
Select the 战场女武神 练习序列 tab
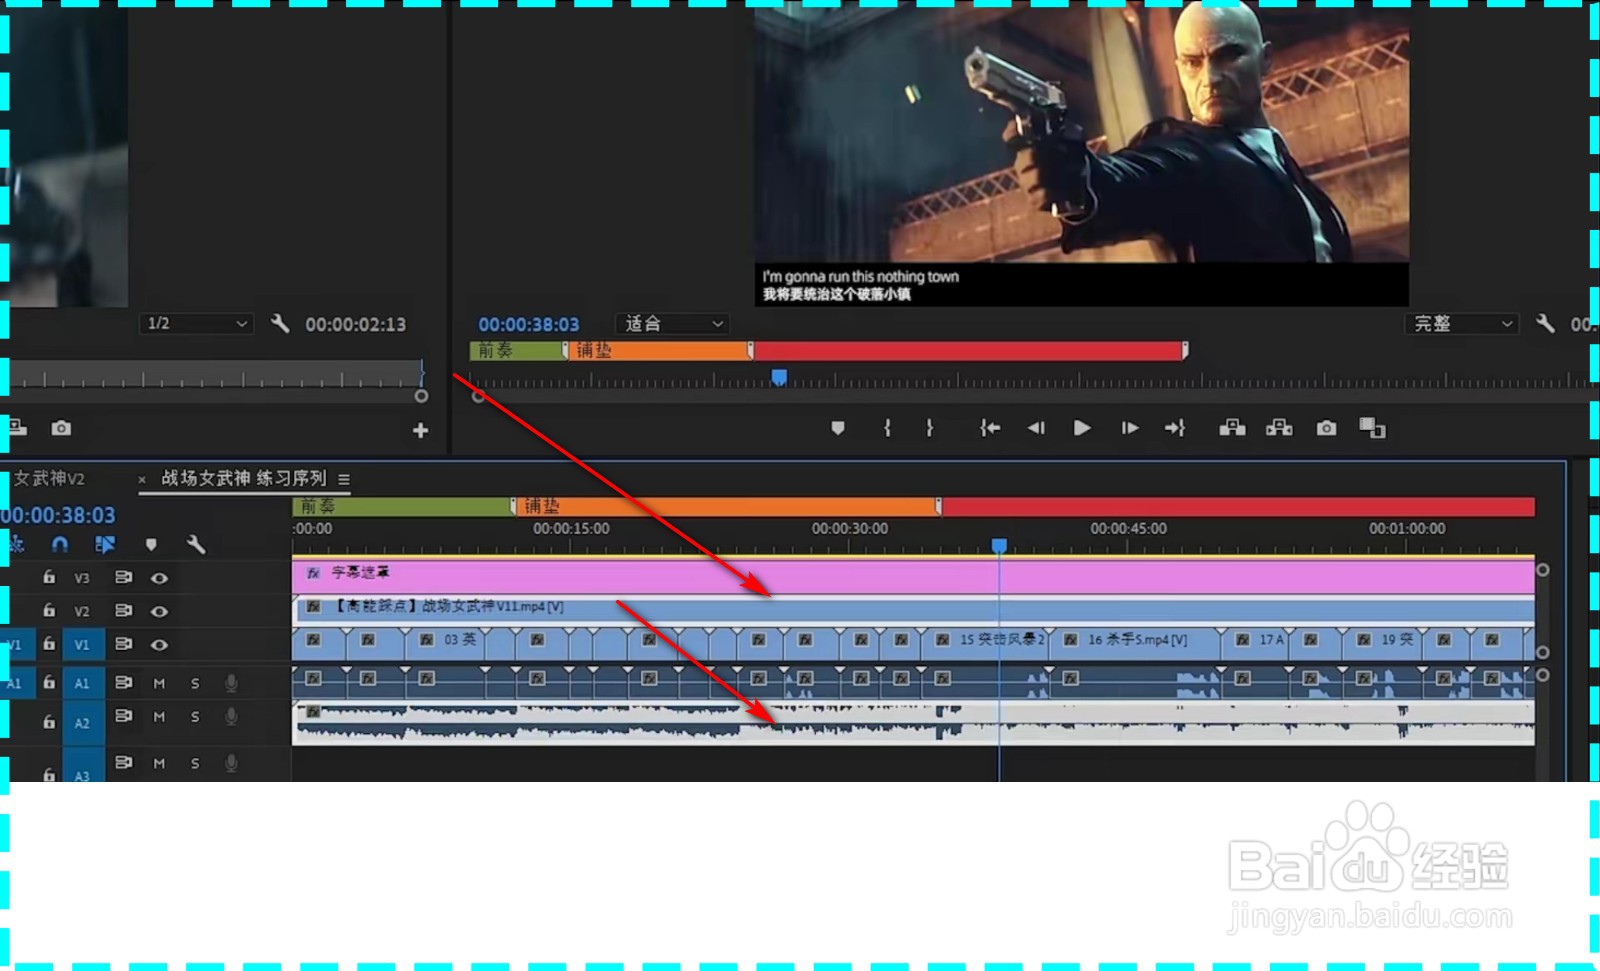point(244,478)
